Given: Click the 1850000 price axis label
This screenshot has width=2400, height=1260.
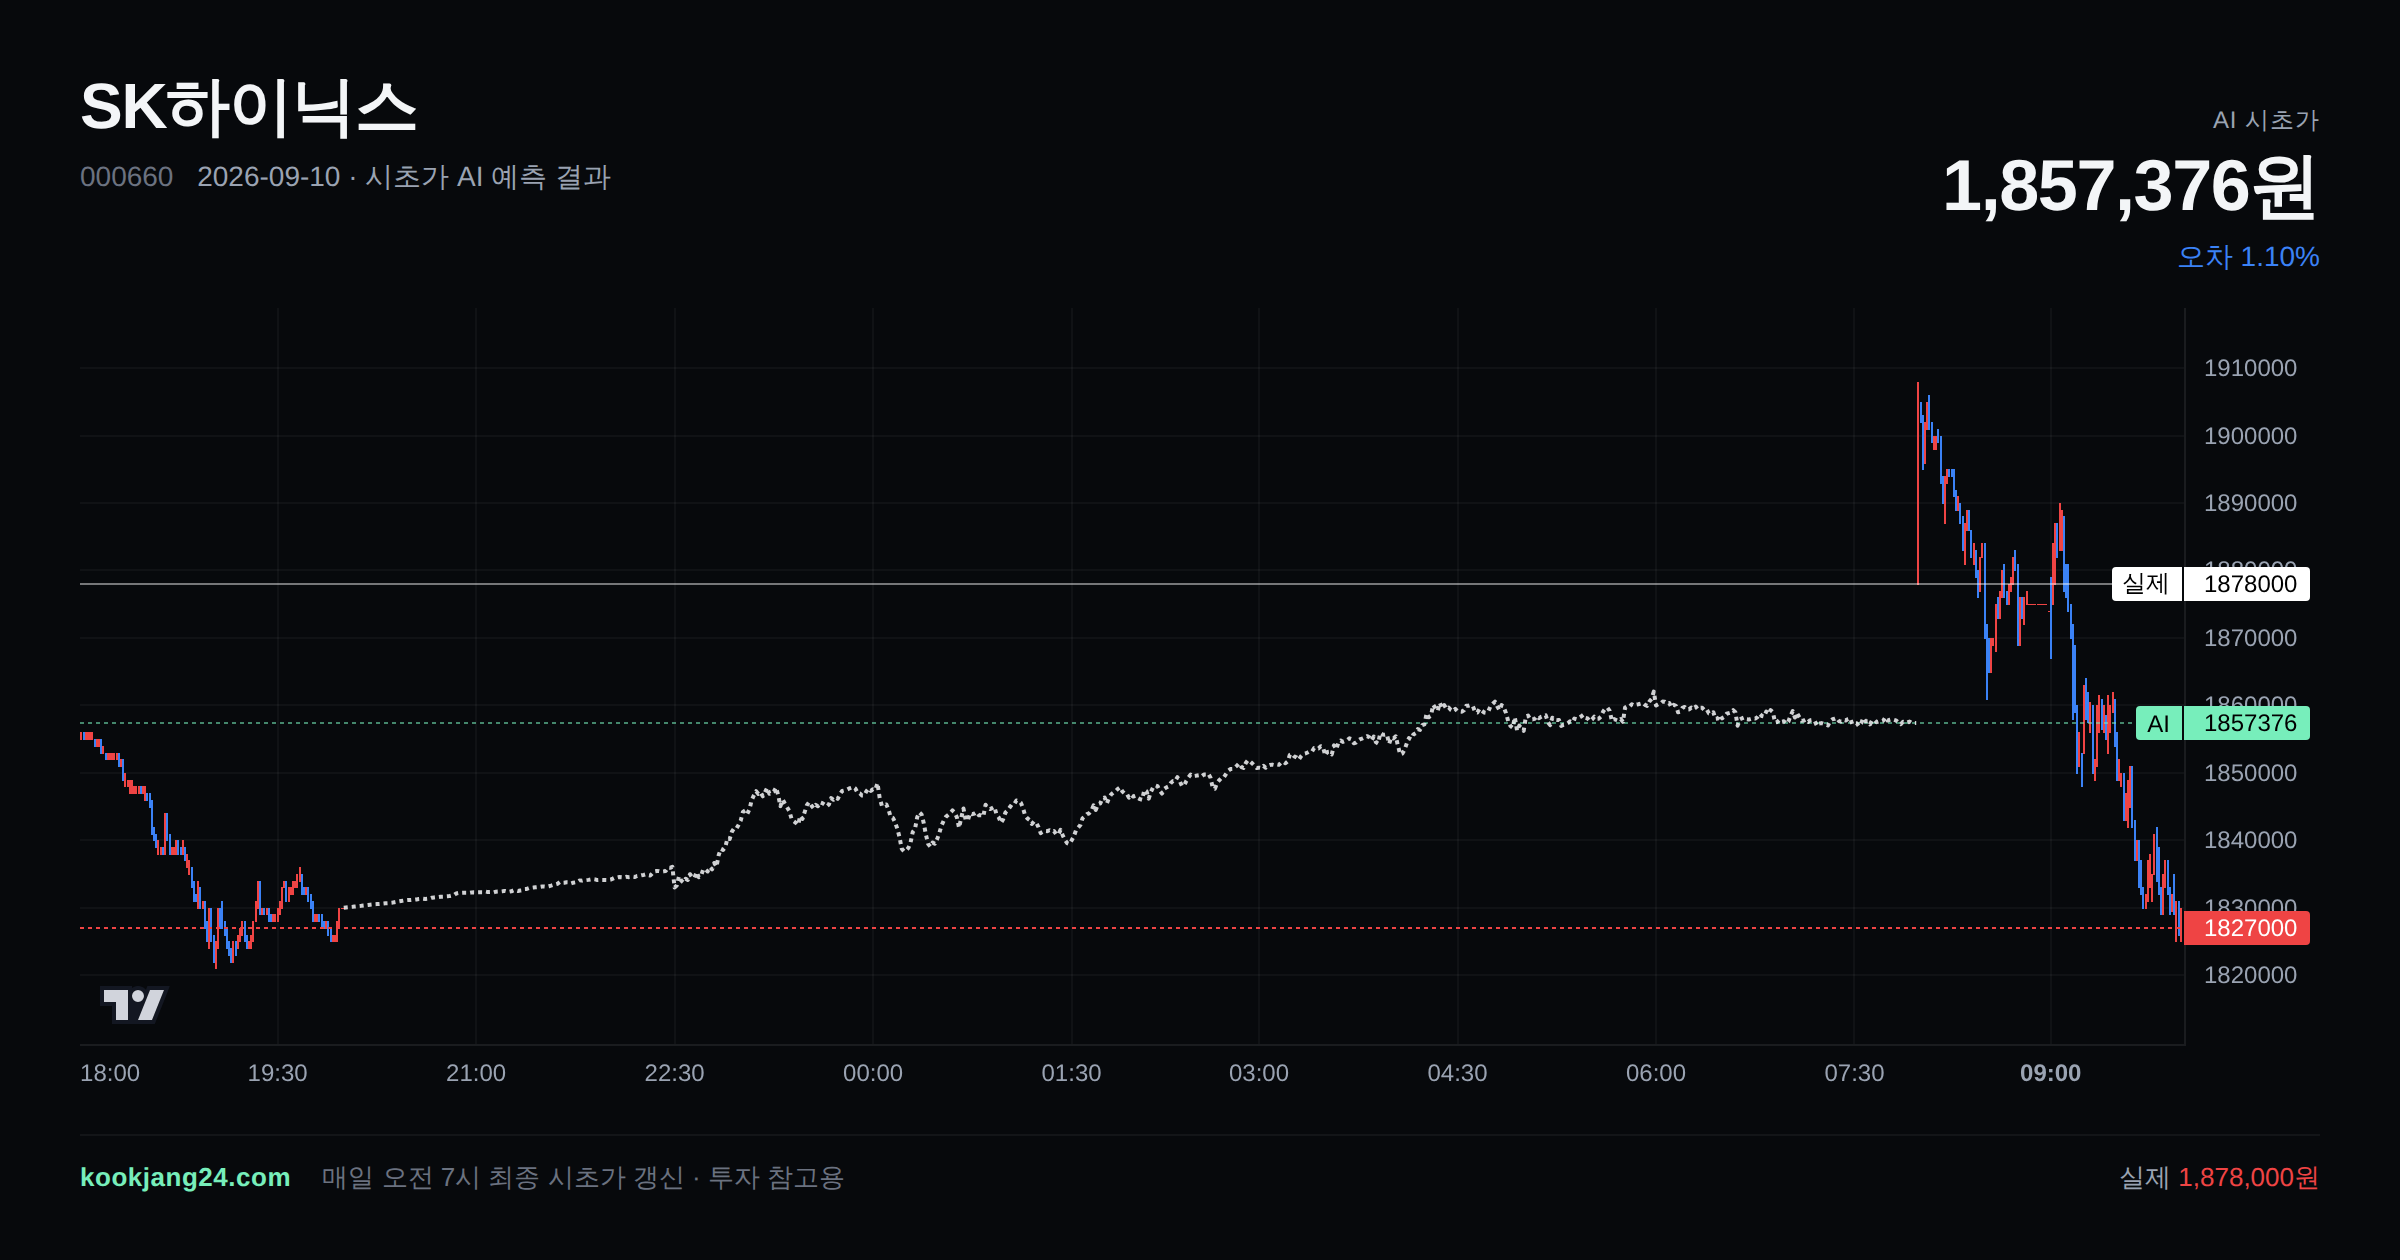Looking at the screenshot, I should click(x=2250, y=773).
